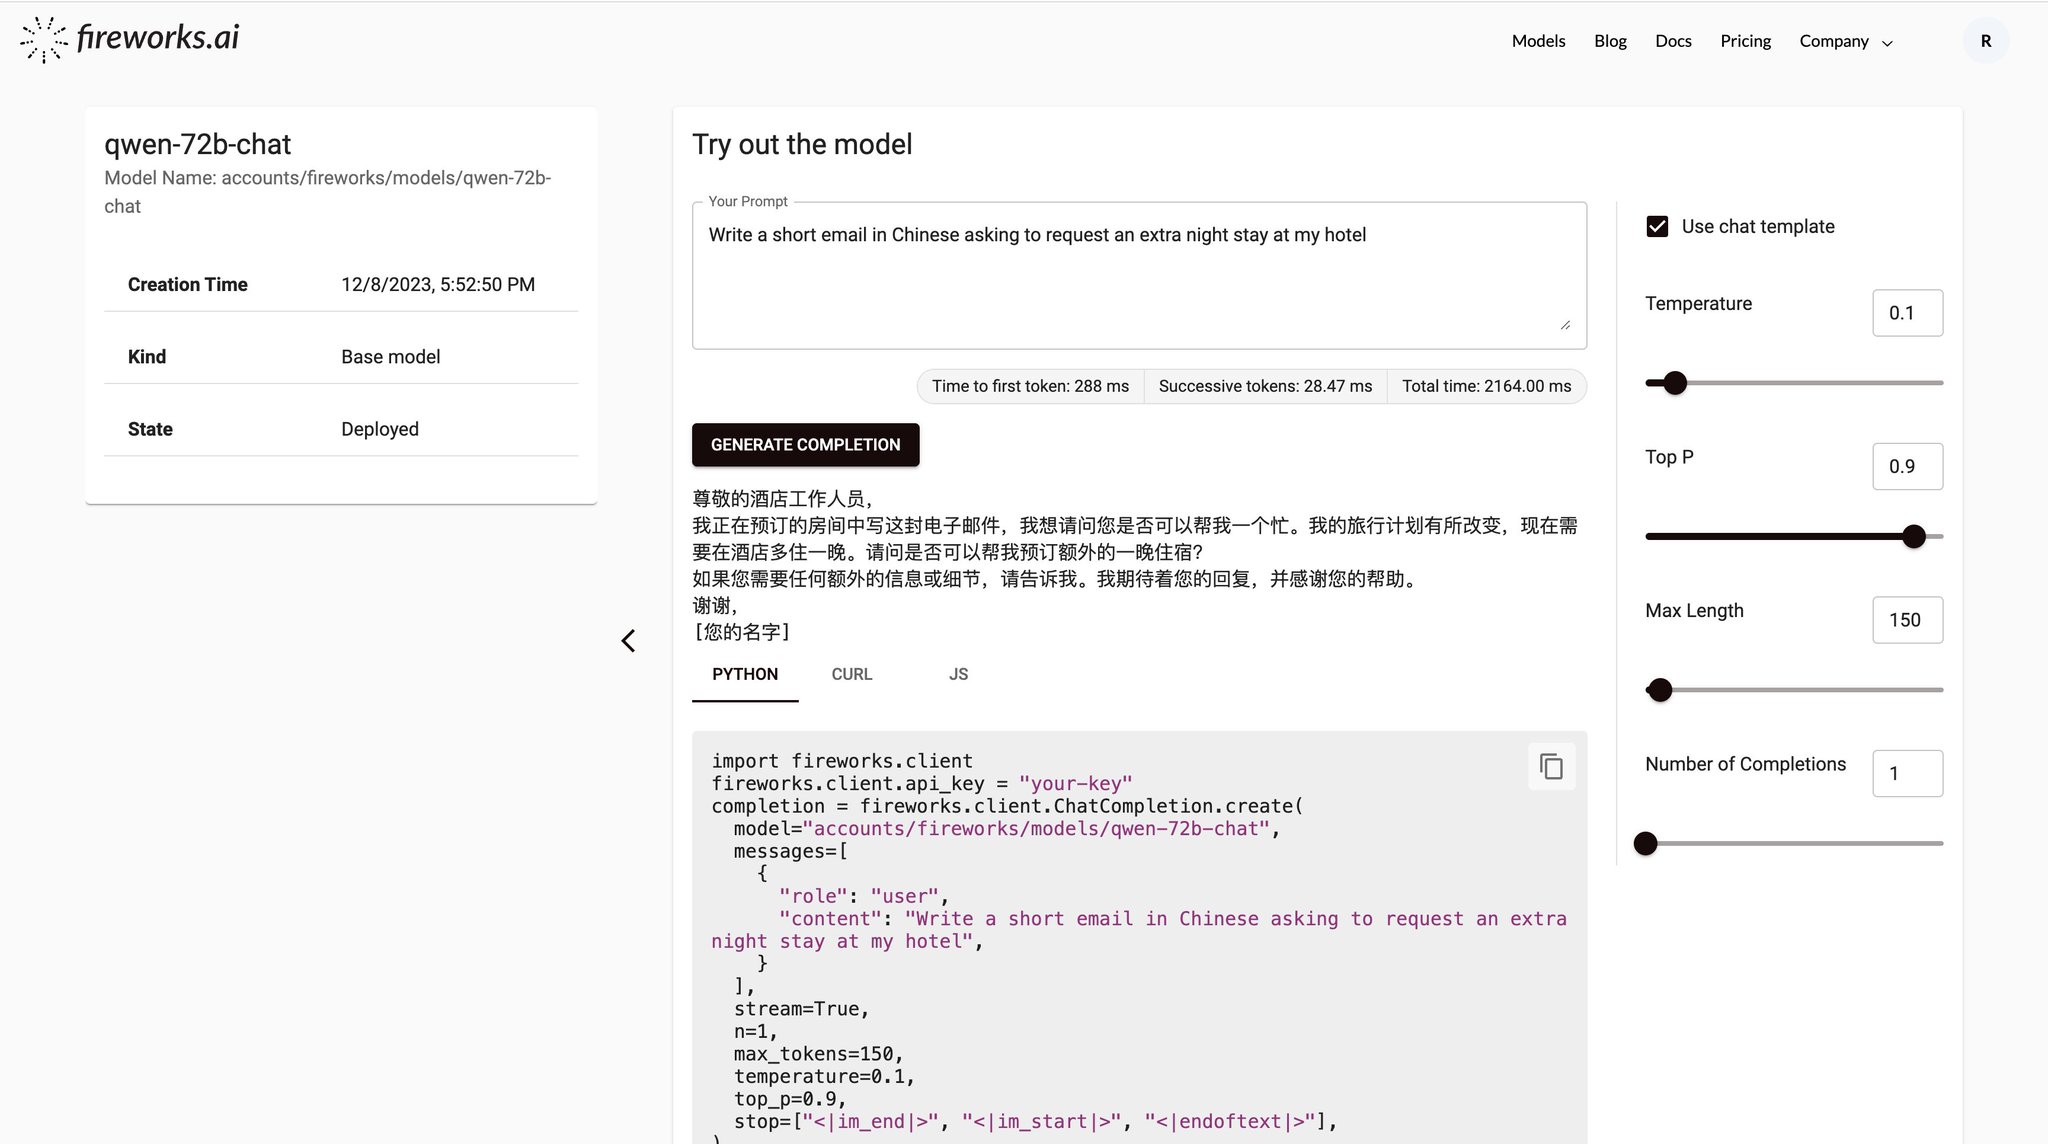Adjust the Max Length slider

pyautogui.click(x=1660, y=690)
